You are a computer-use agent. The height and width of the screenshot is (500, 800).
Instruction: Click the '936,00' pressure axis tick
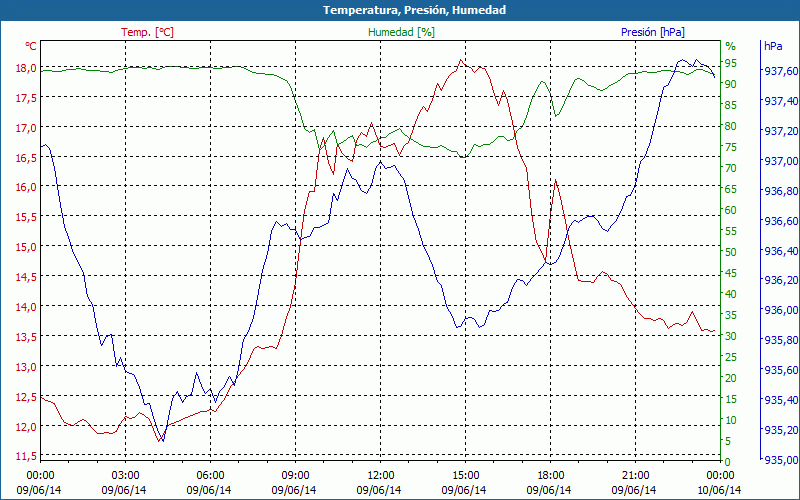[x=781, y=310]
